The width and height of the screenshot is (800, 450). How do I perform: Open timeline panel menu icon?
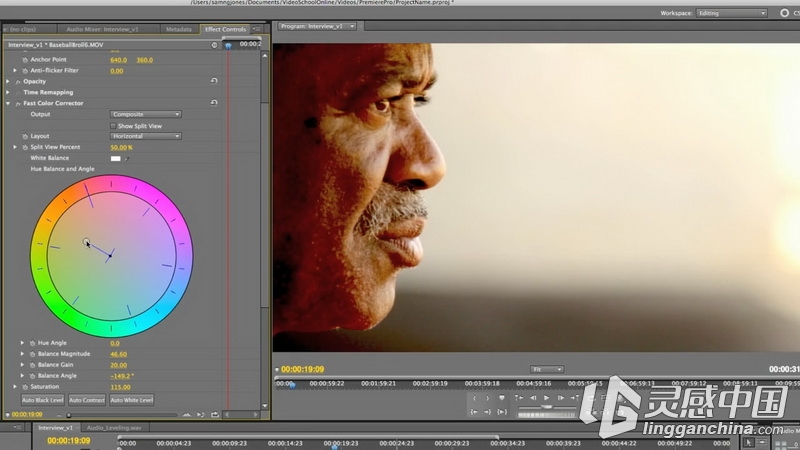pyautogui.click(x=17, y=428)
